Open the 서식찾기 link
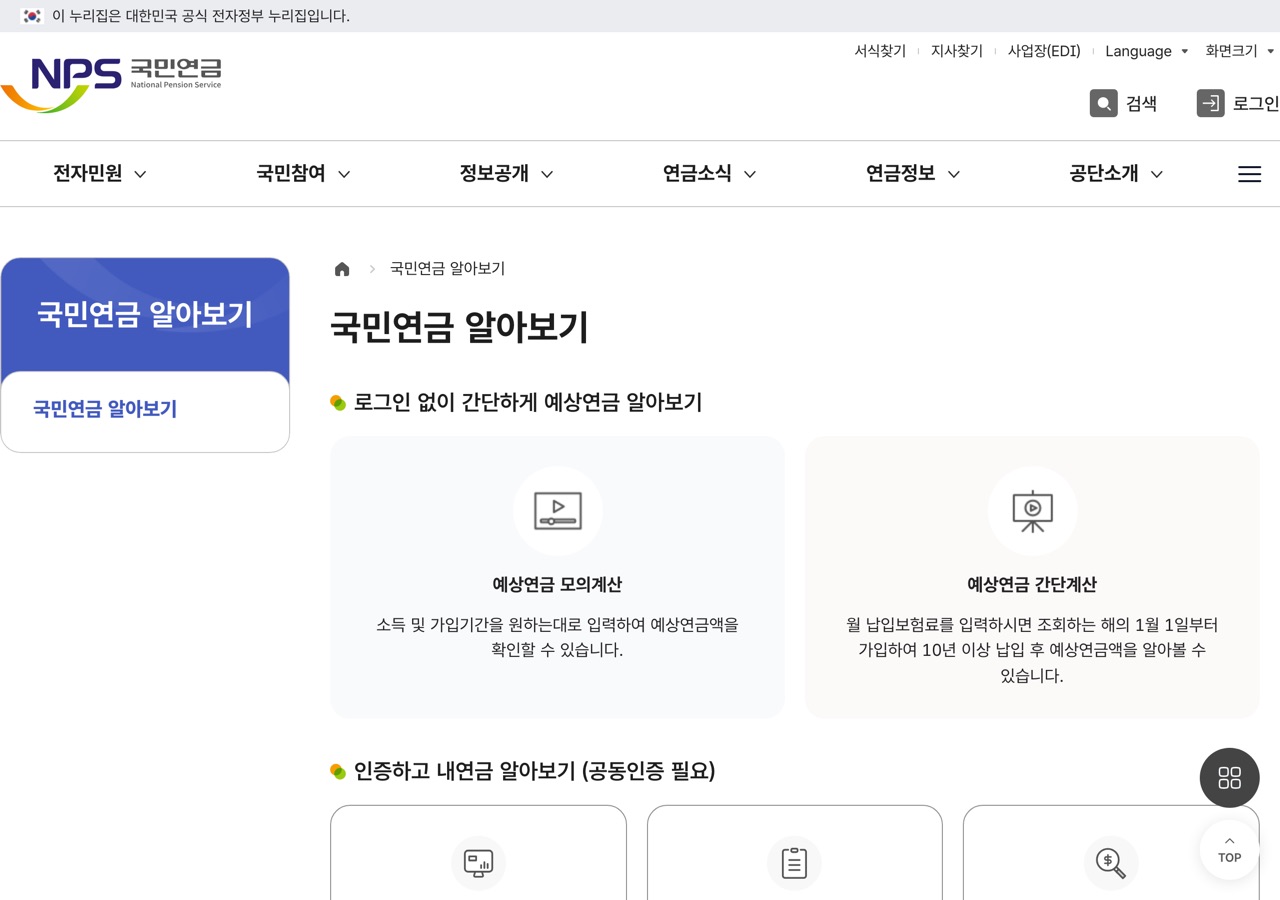This screenshot has width=1280, height=900. pos(880,51)
